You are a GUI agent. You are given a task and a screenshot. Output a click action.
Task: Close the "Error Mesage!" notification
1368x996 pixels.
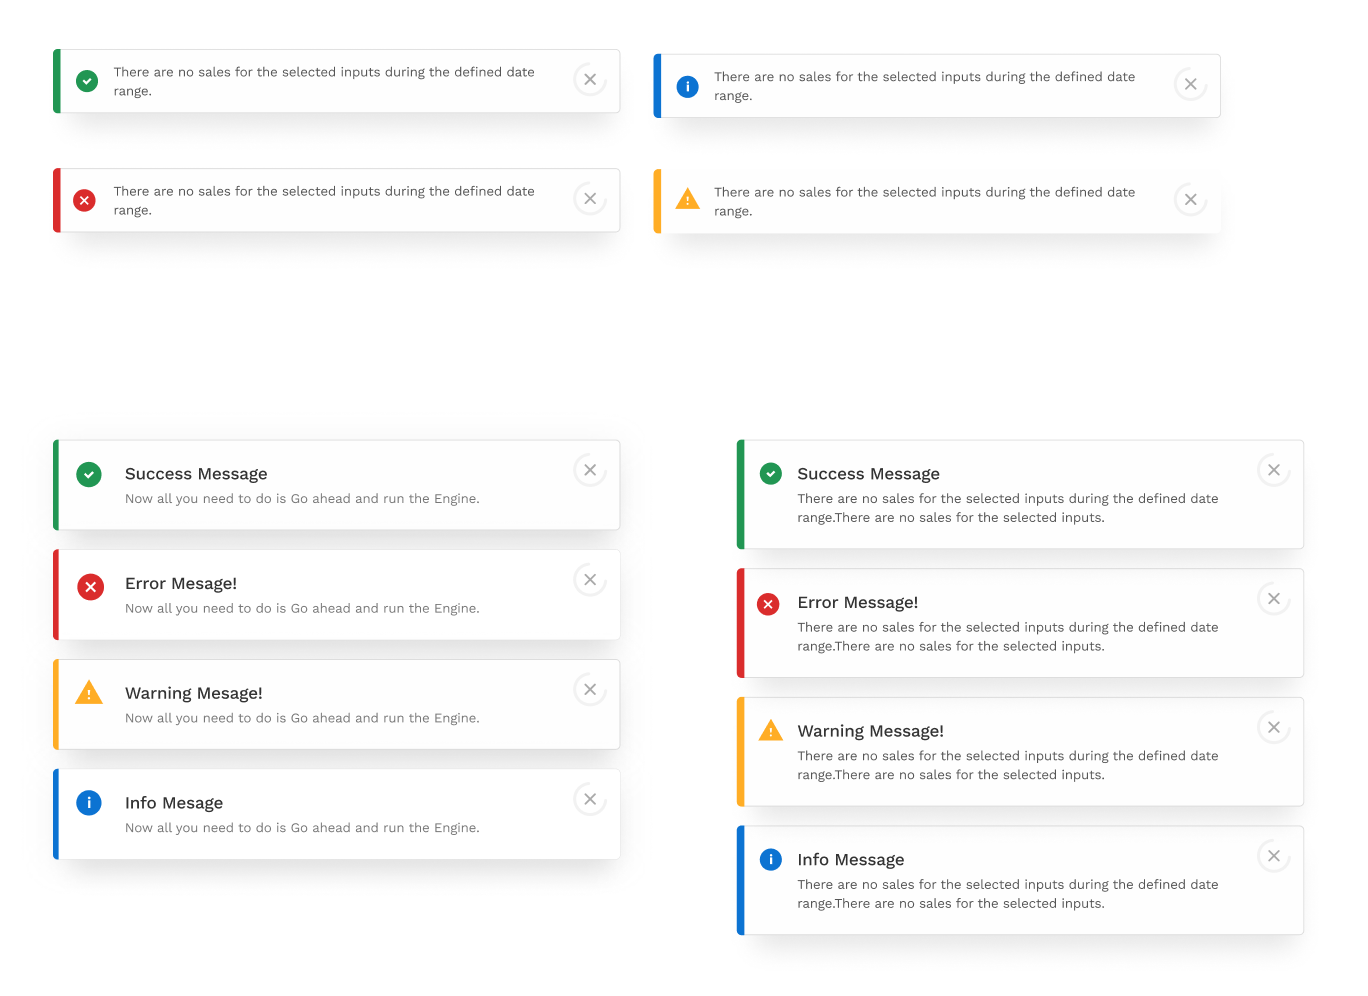[x=590, y=580]
